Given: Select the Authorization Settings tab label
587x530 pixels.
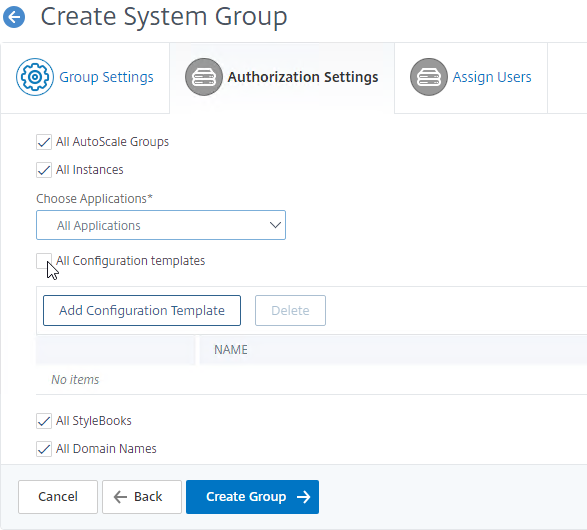Looking at the screenshot, I should 303,77.
